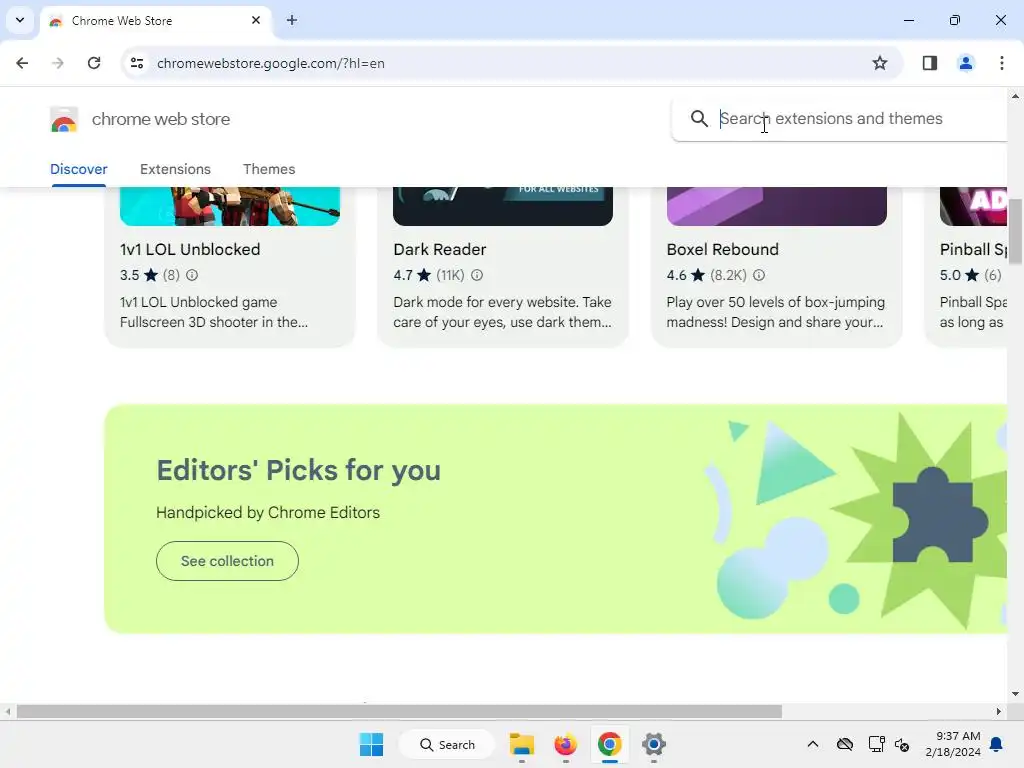Click the 'Handpicked by Chrome Editors' text

[268, 513]
